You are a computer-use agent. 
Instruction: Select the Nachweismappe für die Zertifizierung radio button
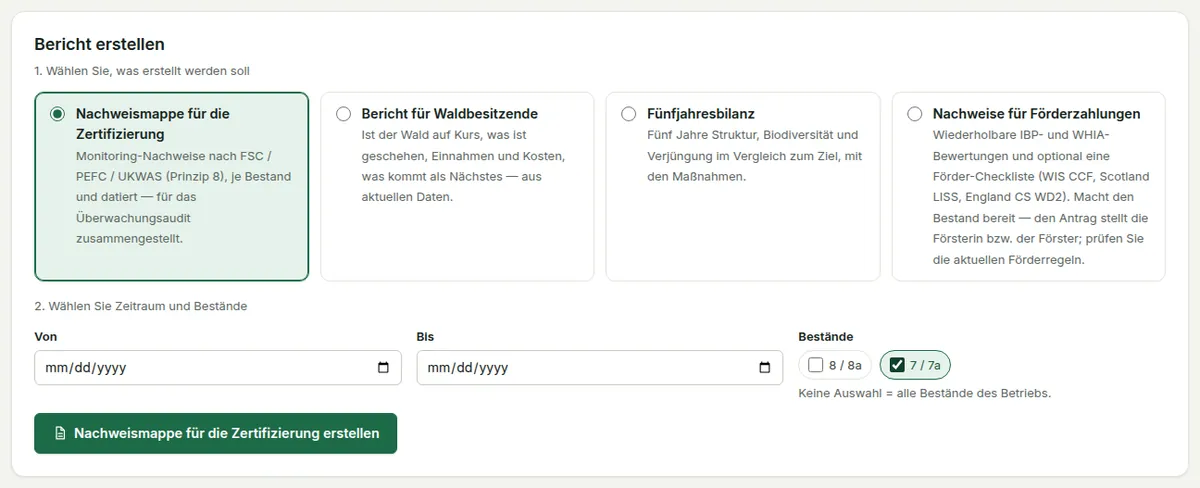pos(58,114)
